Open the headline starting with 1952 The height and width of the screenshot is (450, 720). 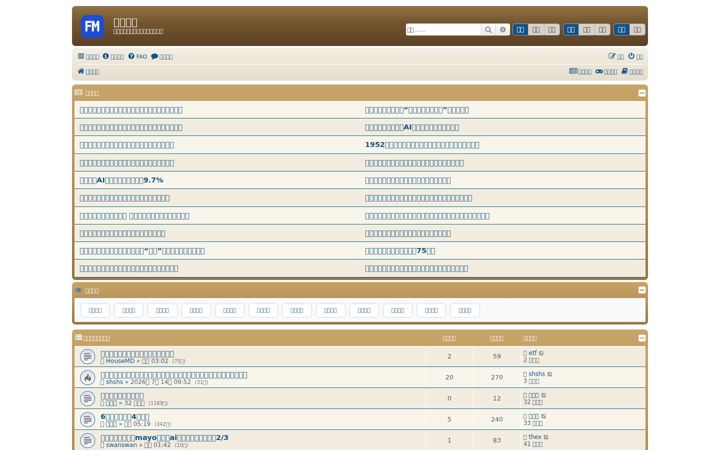click(422, 145)
